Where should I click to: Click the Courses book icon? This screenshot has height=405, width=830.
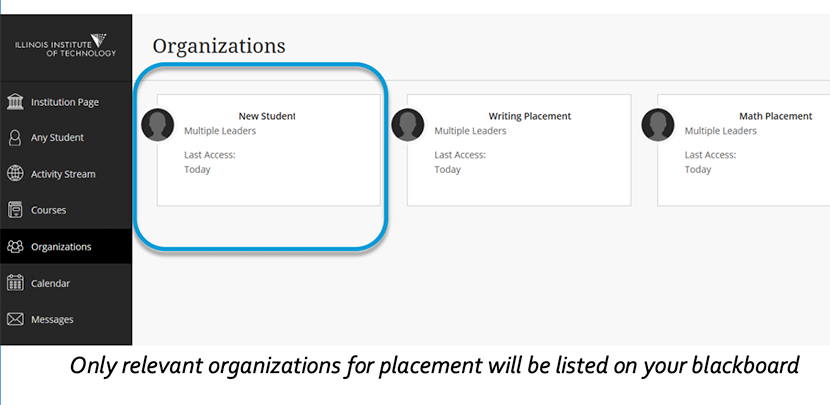tap(15, 210)
